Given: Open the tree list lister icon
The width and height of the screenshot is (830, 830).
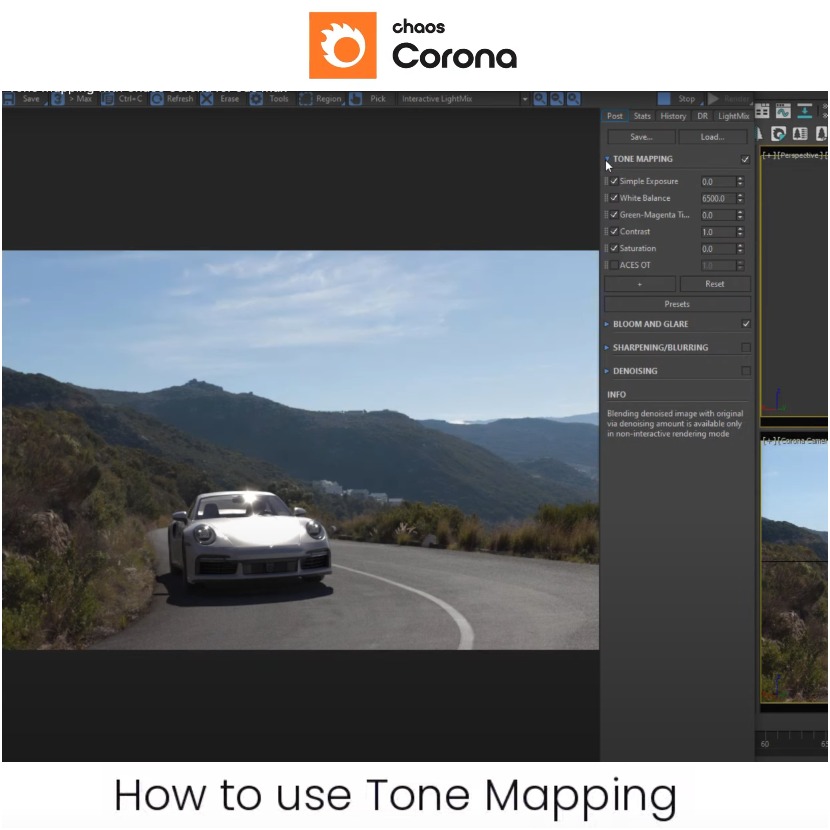Looking at the screenshot, I should (x=800, y=134).
